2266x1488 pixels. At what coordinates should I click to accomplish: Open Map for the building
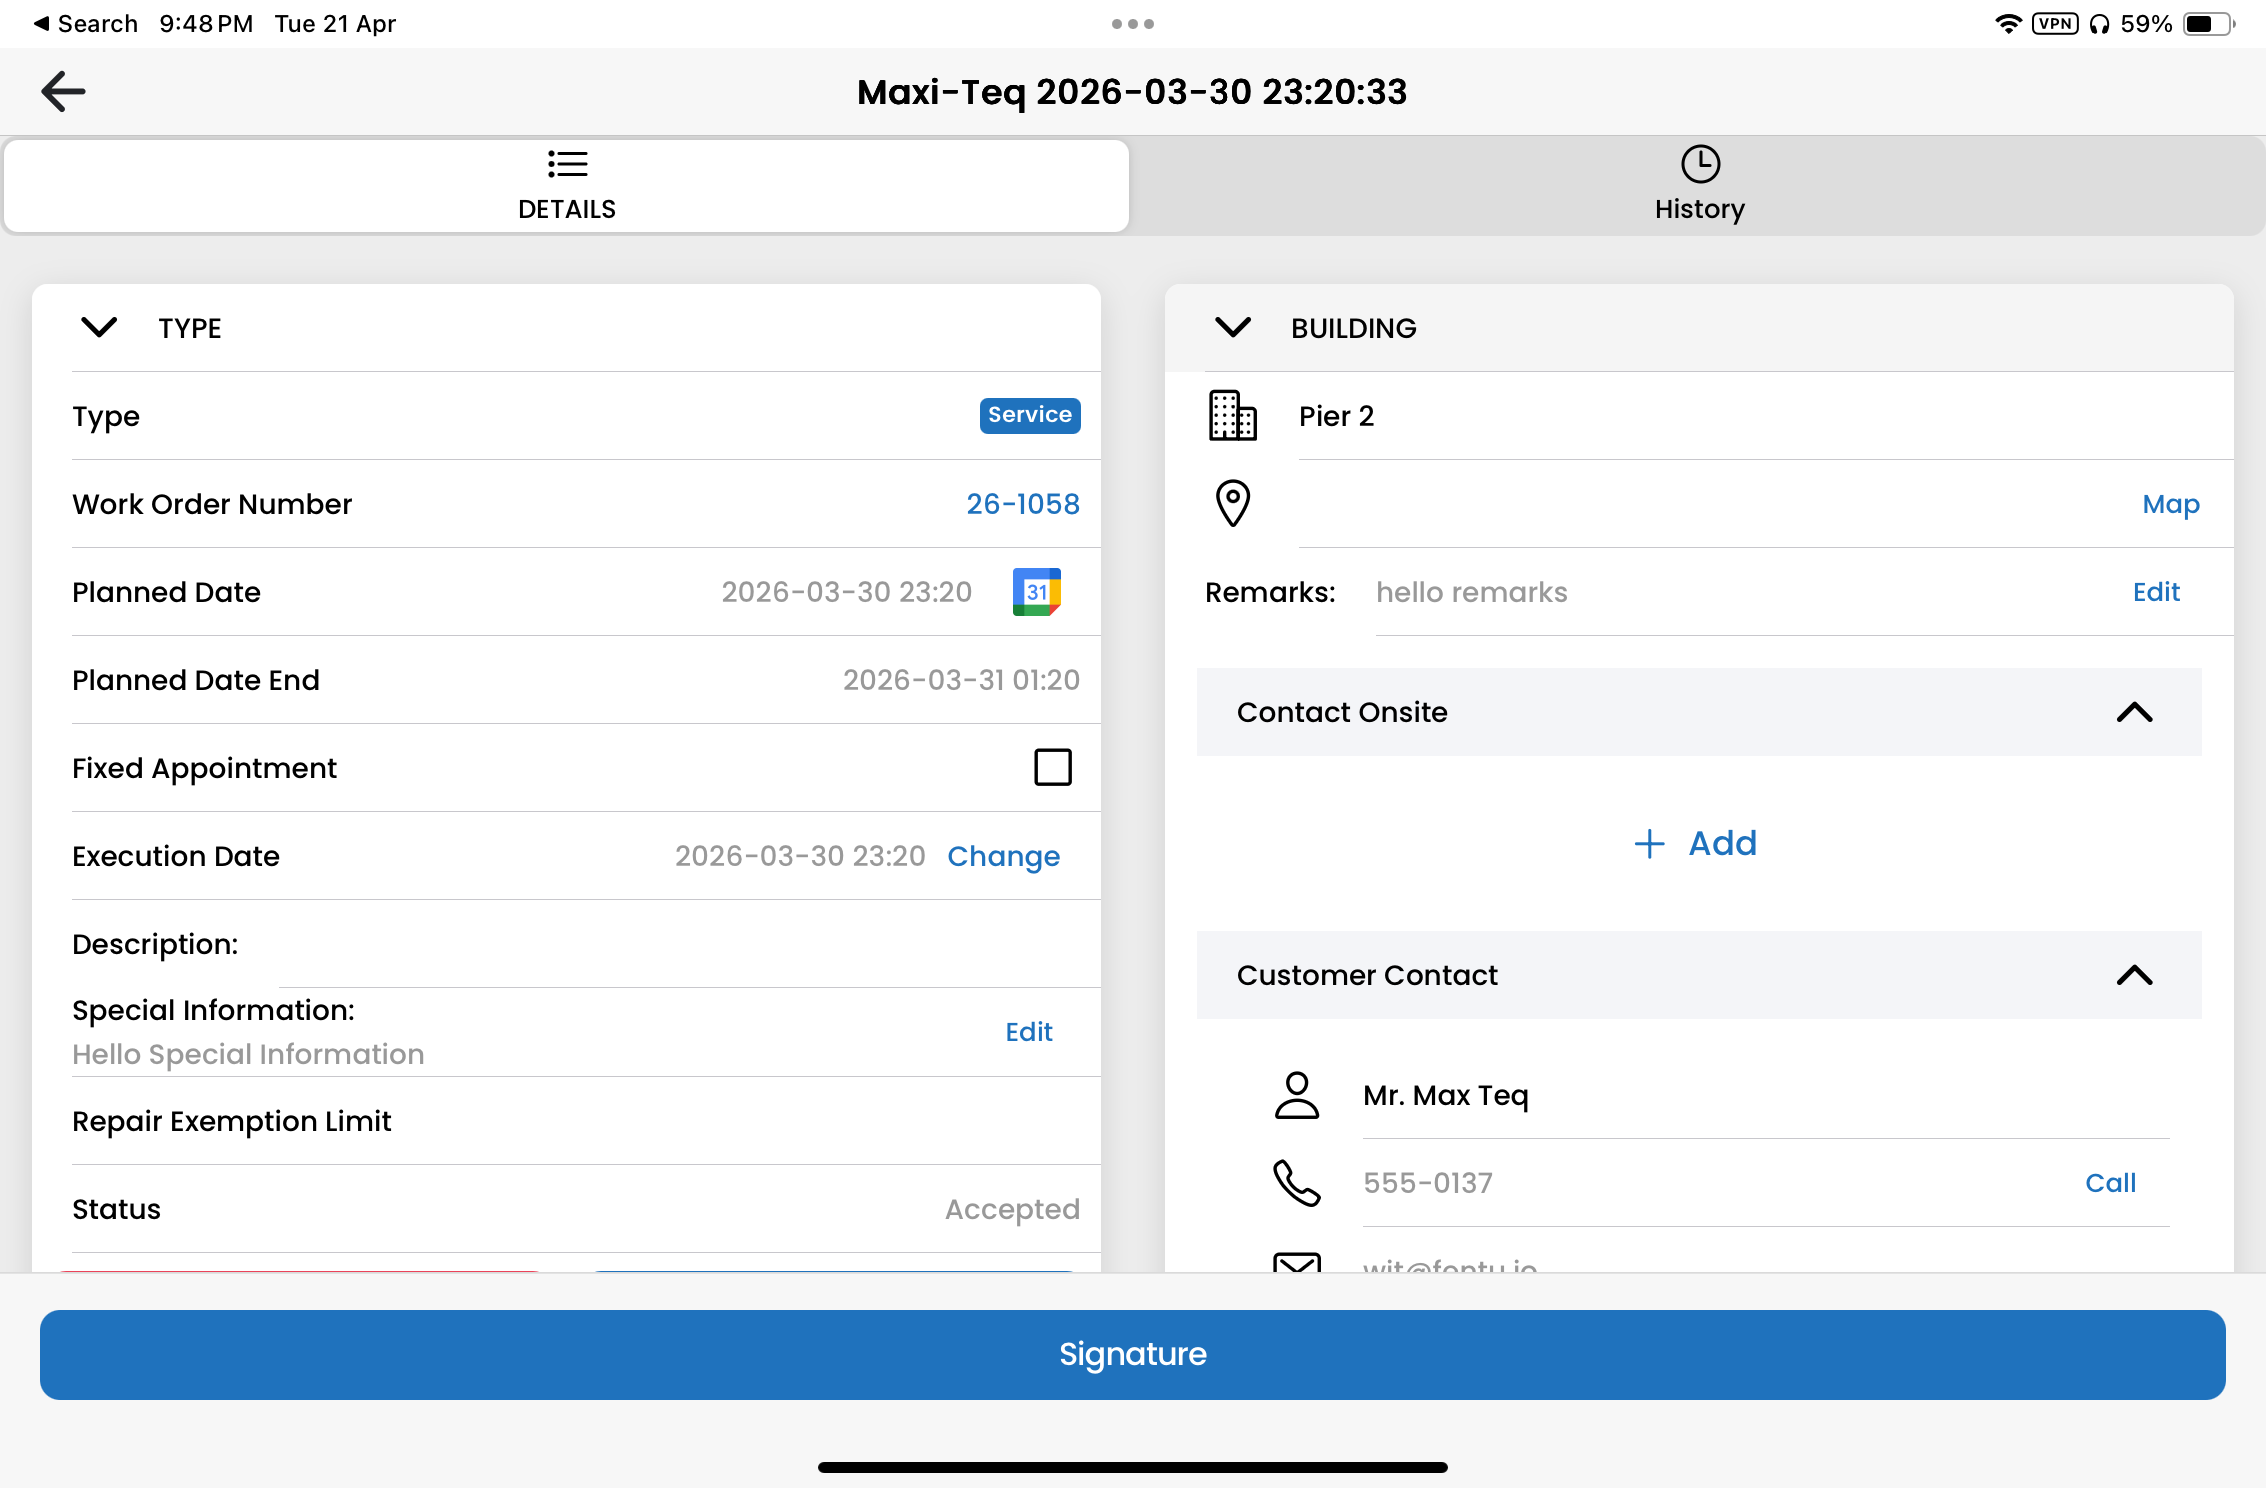[2171, 504]
